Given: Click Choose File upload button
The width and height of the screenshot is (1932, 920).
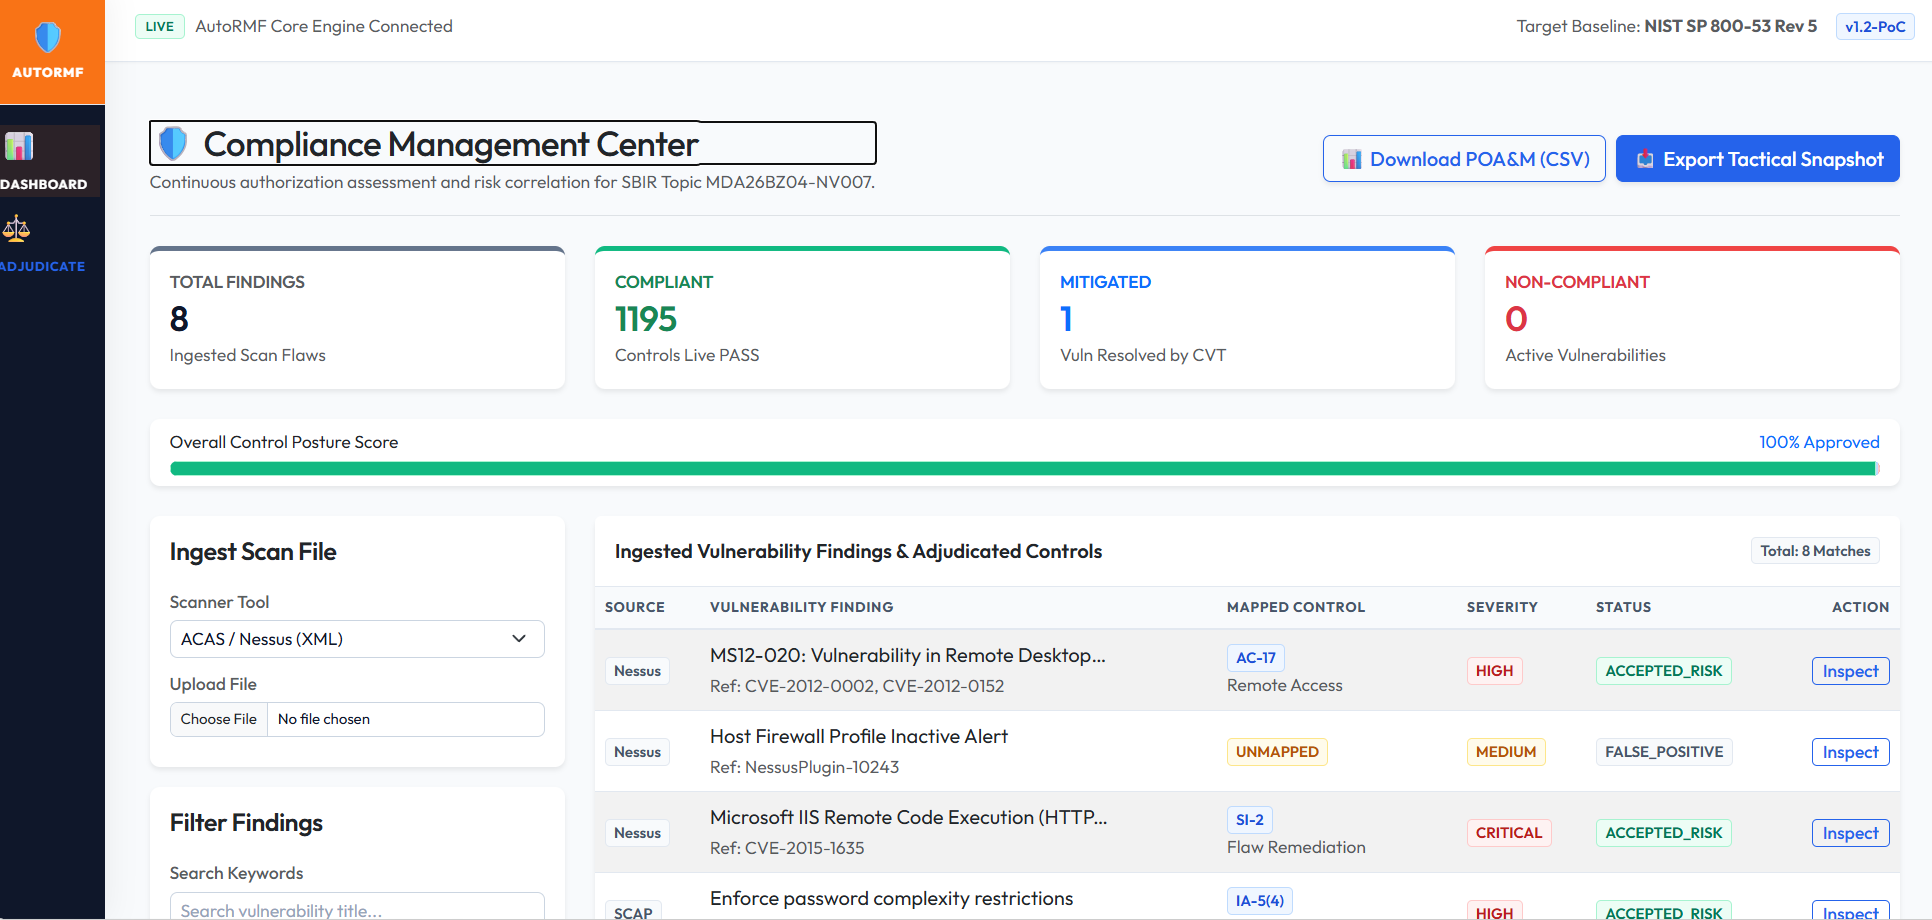Looking at the screenshot, I should pyautogui.click(x=219, y=719).
